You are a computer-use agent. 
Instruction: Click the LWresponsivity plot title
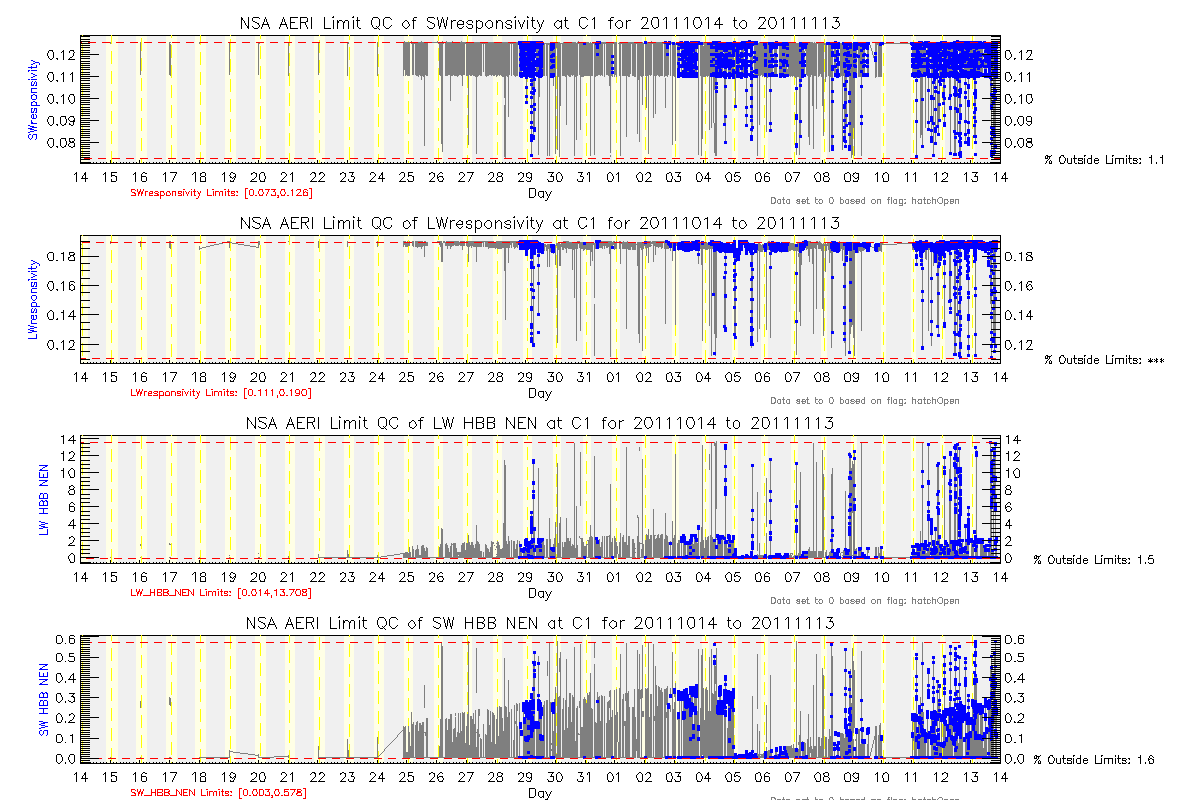[539, 223]
